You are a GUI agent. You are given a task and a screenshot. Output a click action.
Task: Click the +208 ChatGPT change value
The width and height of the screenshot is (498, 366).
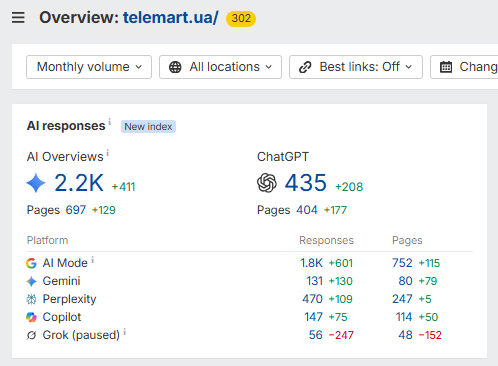pos(349,187)
